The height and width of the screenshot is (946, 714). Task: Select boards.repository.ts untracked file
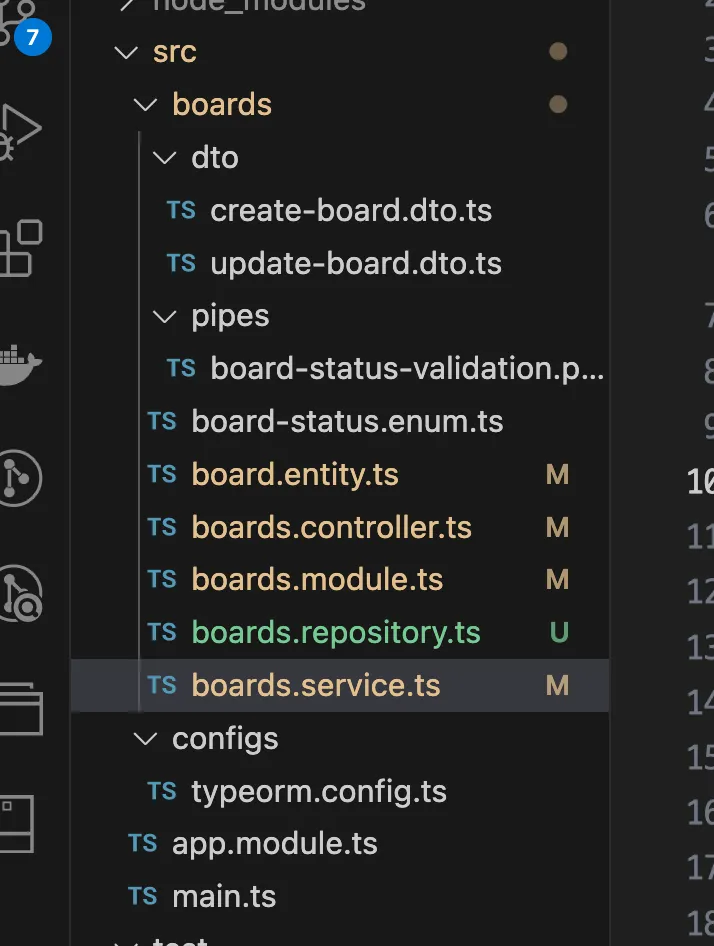[335, 633]
